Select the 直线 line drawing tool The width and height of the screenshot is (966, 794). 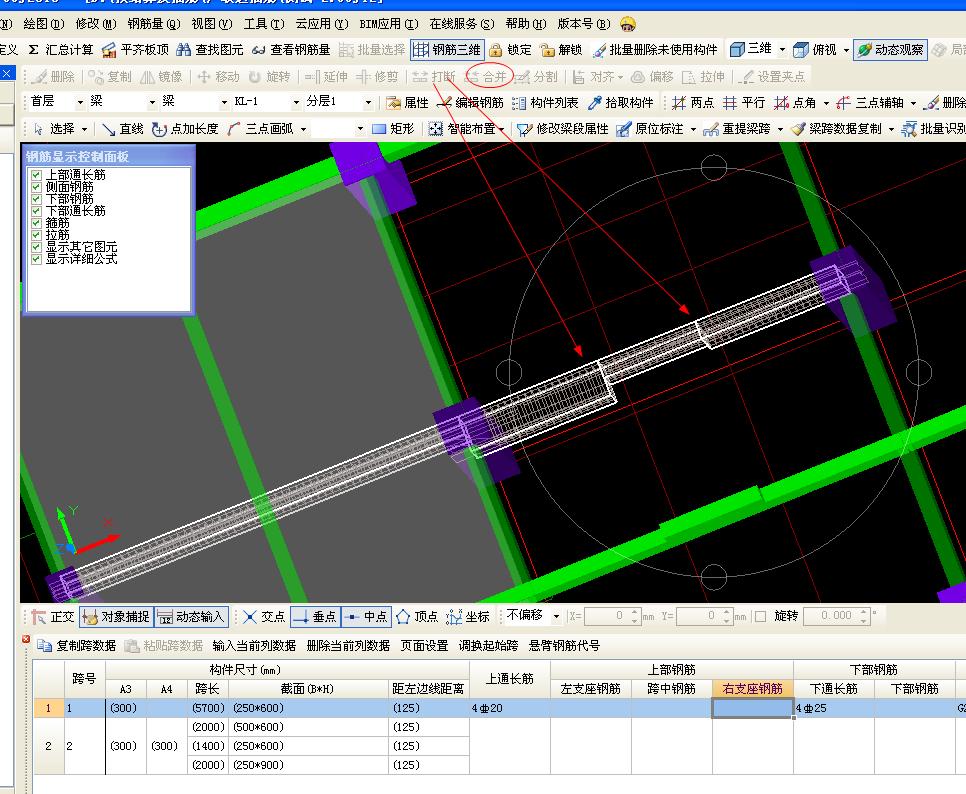(x=121, y=129)
